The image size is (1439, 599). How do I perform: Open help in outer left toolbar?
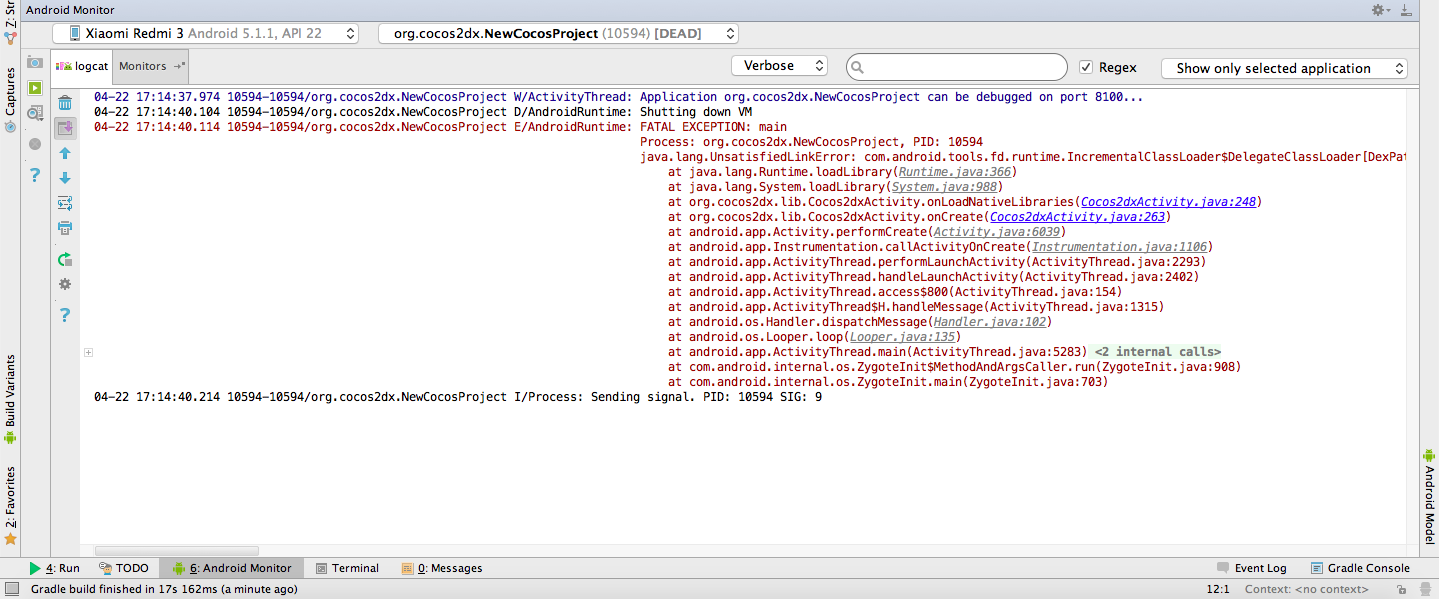[35, 175]
